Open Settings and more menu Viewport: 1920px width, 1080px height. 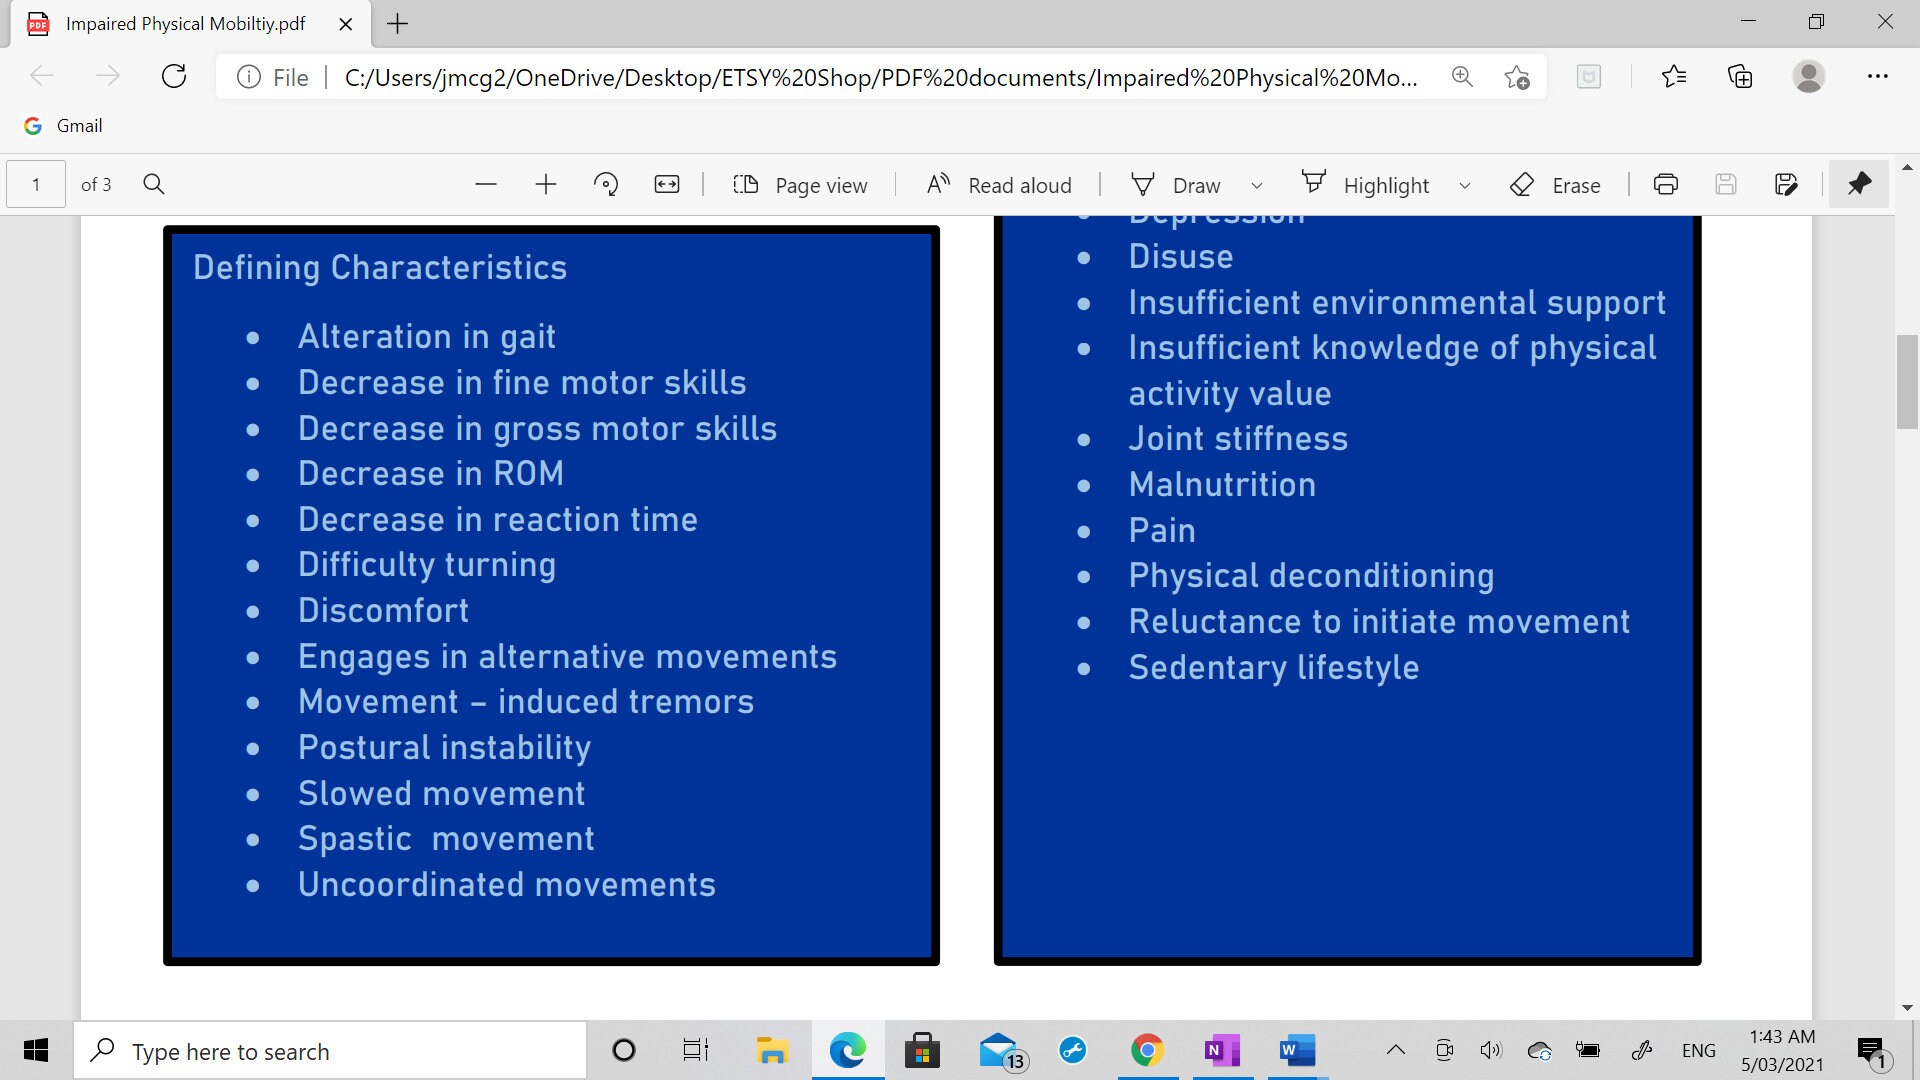[x=1879, y=76]
